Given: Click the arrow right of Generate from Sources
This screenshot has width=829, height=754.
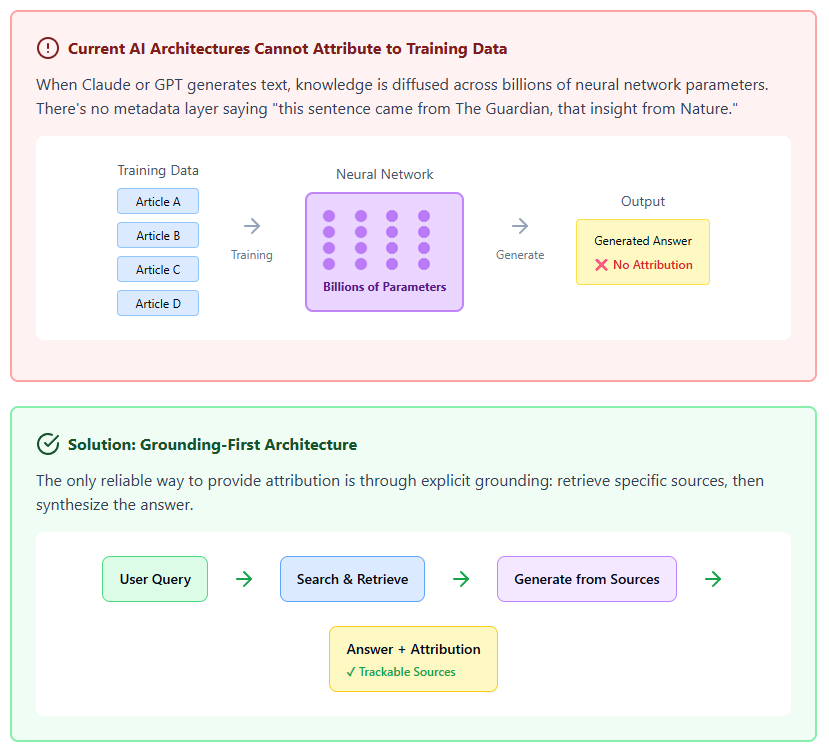Looking at the screenshot, I should click(713, 579).
